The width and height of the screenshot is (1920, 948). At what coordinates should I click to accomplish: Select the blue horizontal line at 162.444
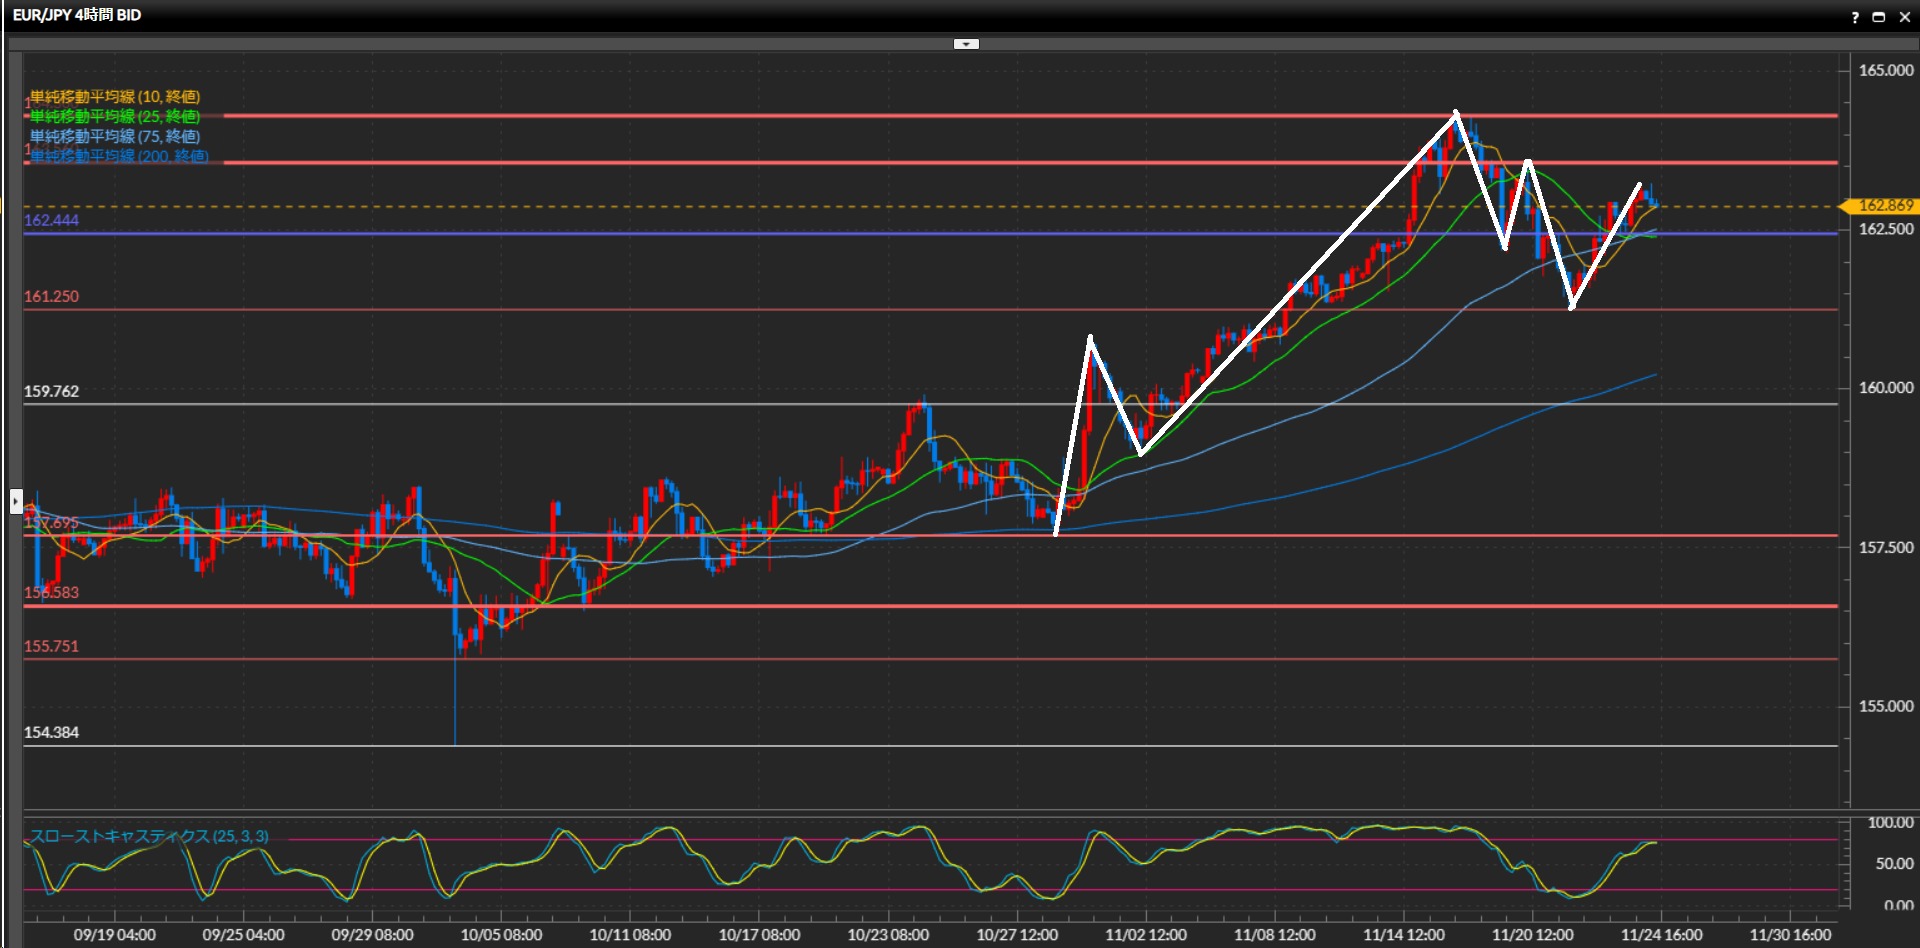tap(700, 234)
